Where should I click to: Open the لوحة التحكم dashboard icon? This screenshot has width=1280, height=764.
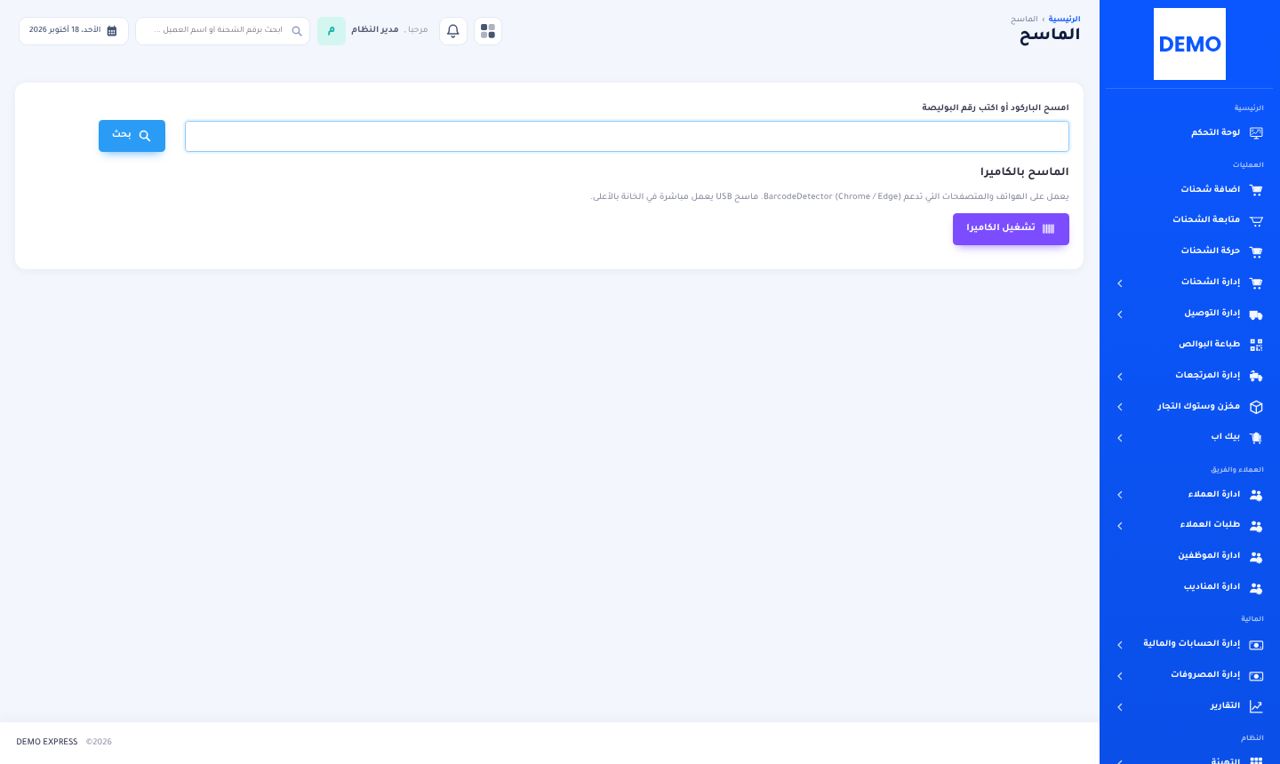tap(1256, 133)
